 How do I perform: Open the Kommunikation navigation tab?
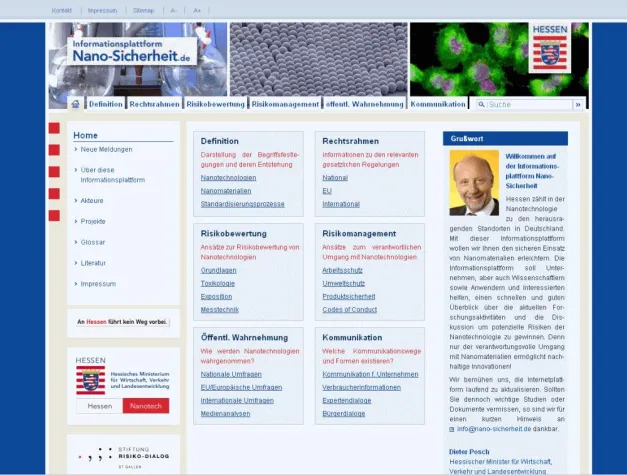[x=438, y=104]
